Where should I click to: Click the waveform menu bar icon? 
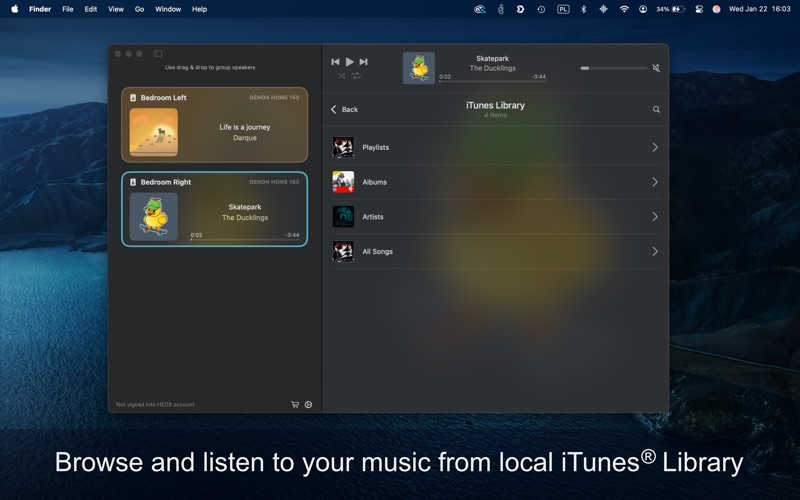(604, 9)
